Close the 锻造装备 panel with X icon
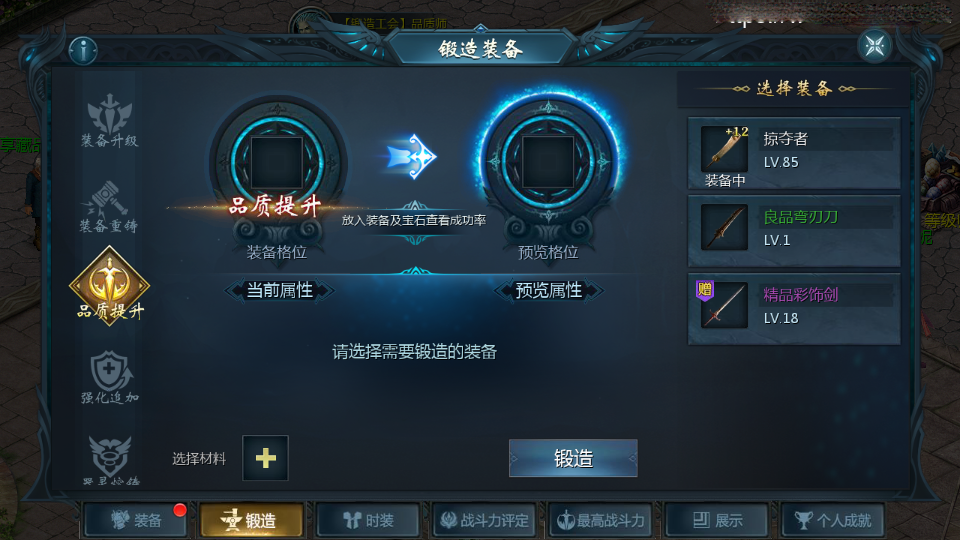 (x=875, y=45)
